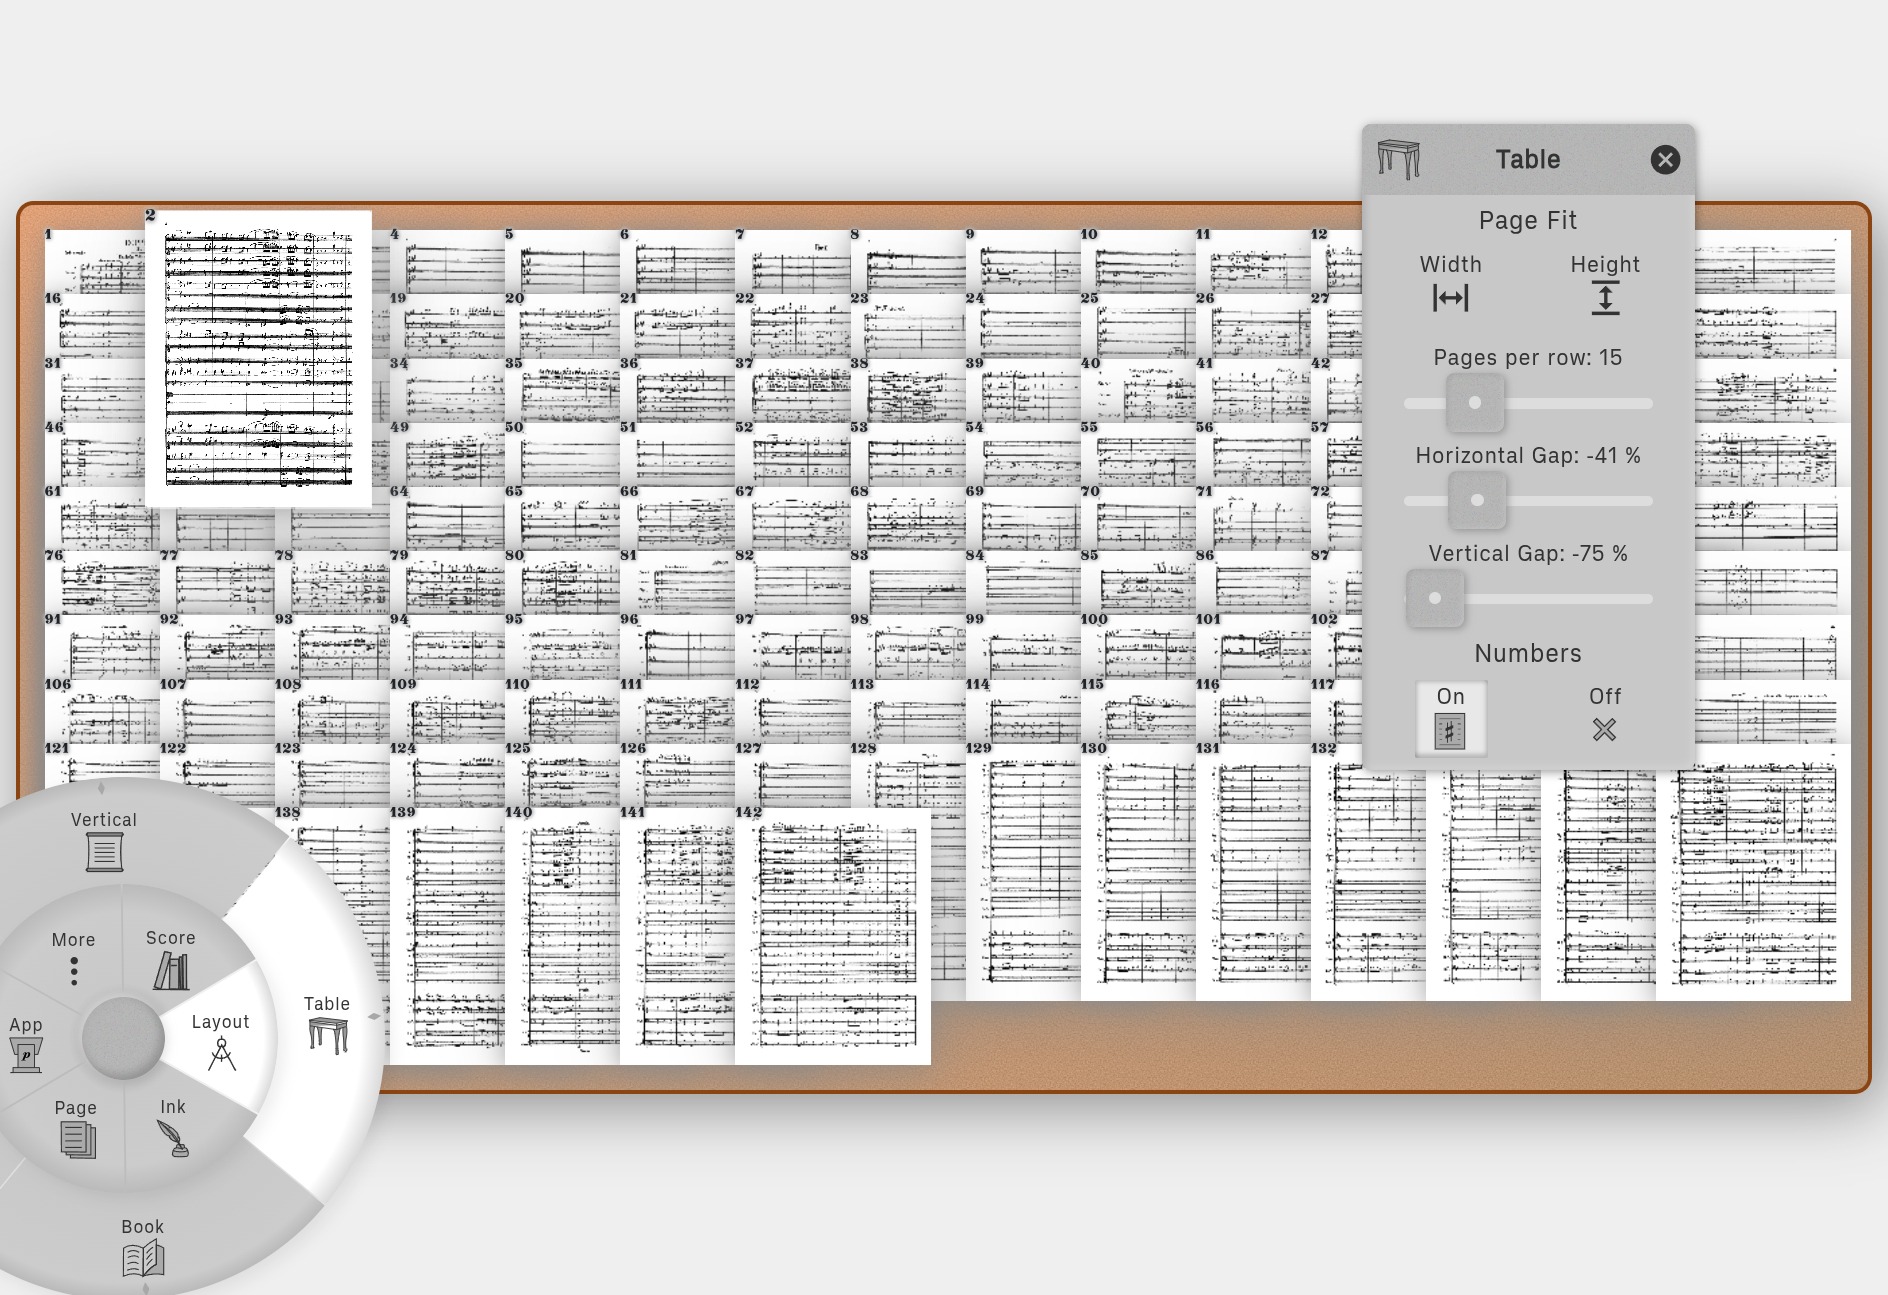Close the Table settings panel
This screenshot has height=1295, width=1888.
click(x=1665, y=160)
